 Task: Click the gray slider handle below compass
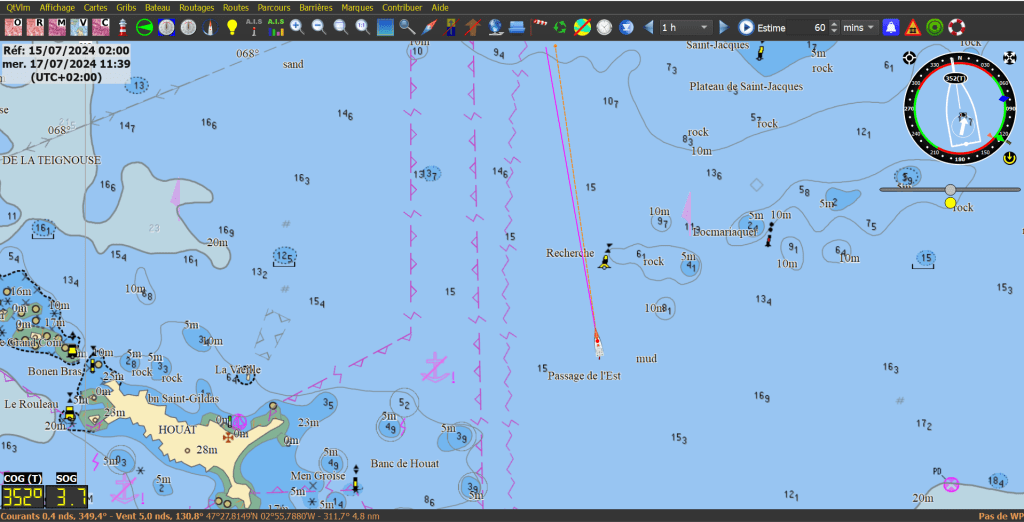point(950,189)
